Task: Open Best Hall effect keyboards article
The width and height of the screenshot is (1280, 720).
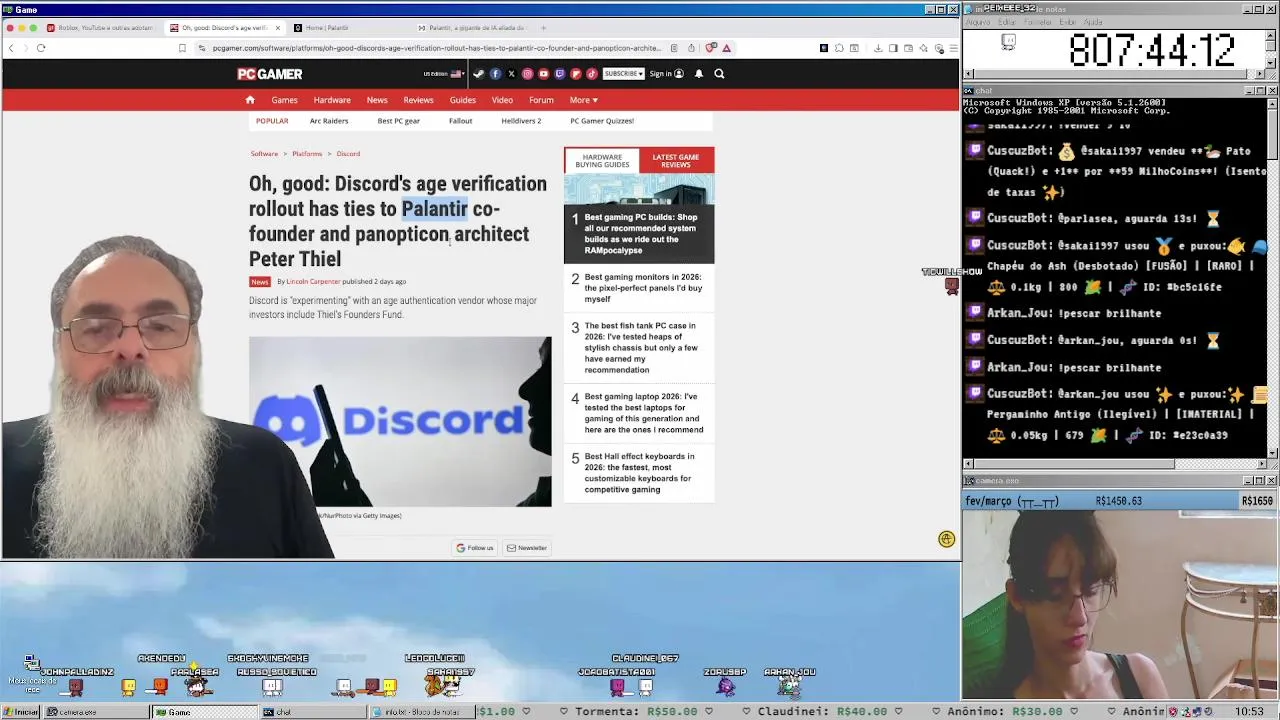Action: click(x=640, y=473)
